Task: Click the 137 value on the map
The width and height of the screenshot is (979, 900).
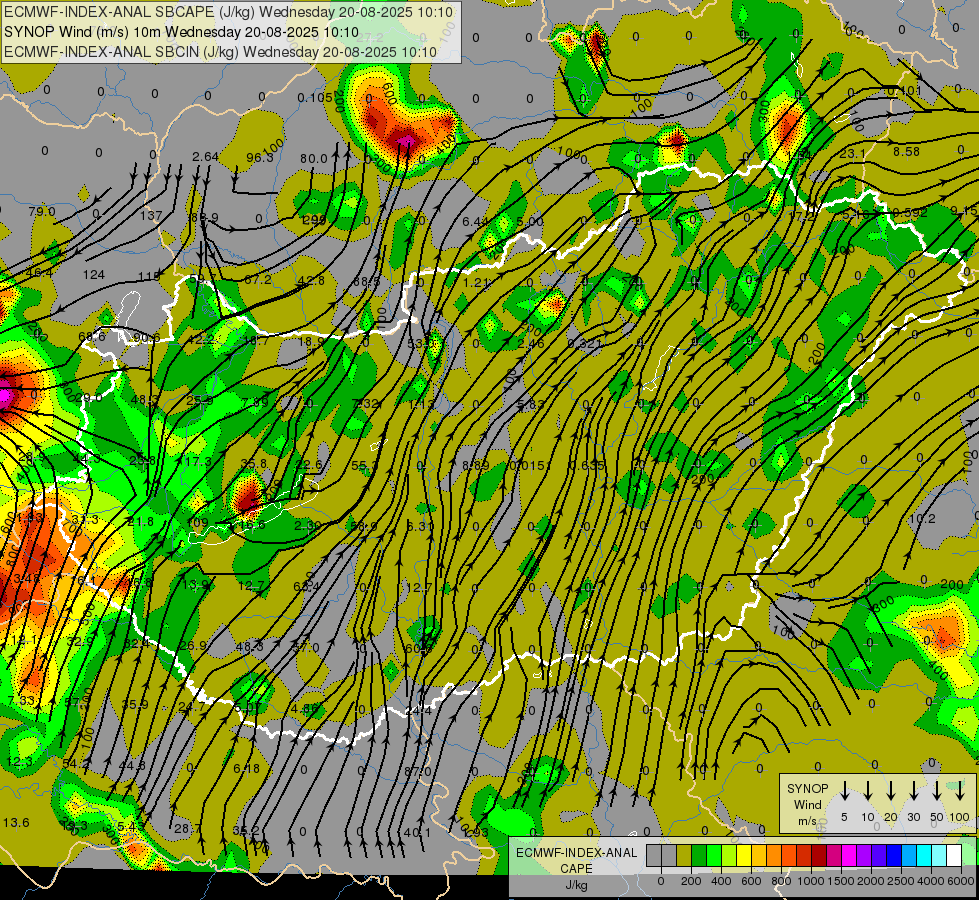Action: (151, 215)
